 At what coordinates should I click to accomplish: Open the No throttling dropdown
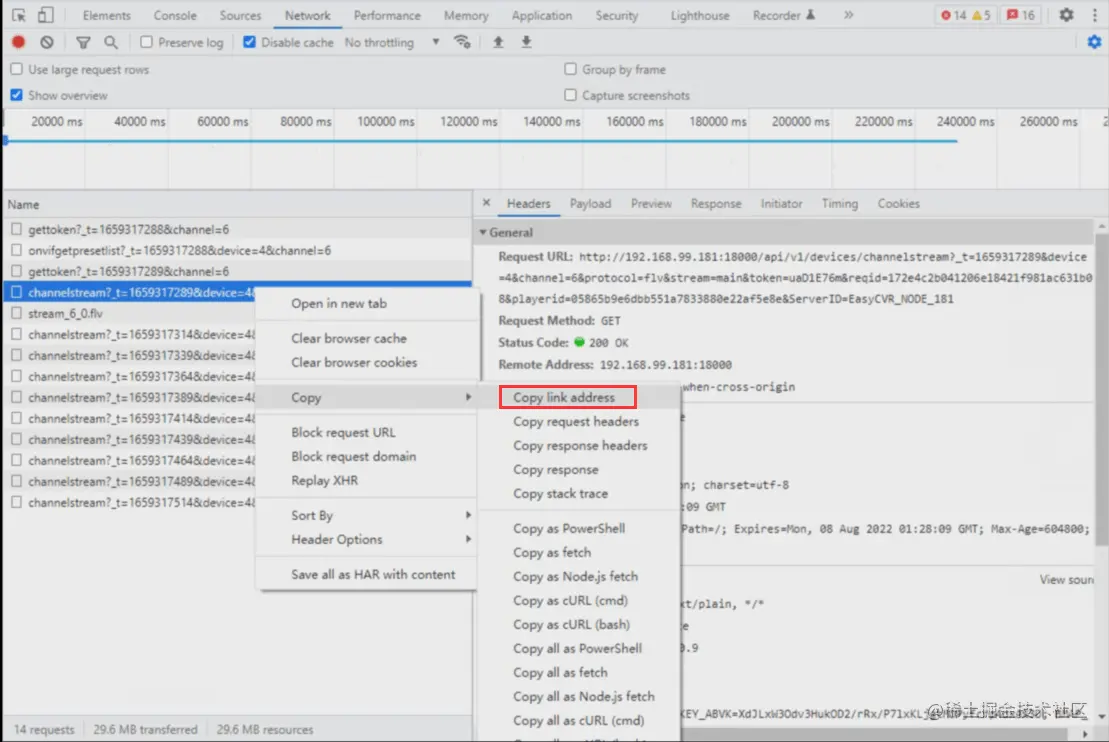392,42
